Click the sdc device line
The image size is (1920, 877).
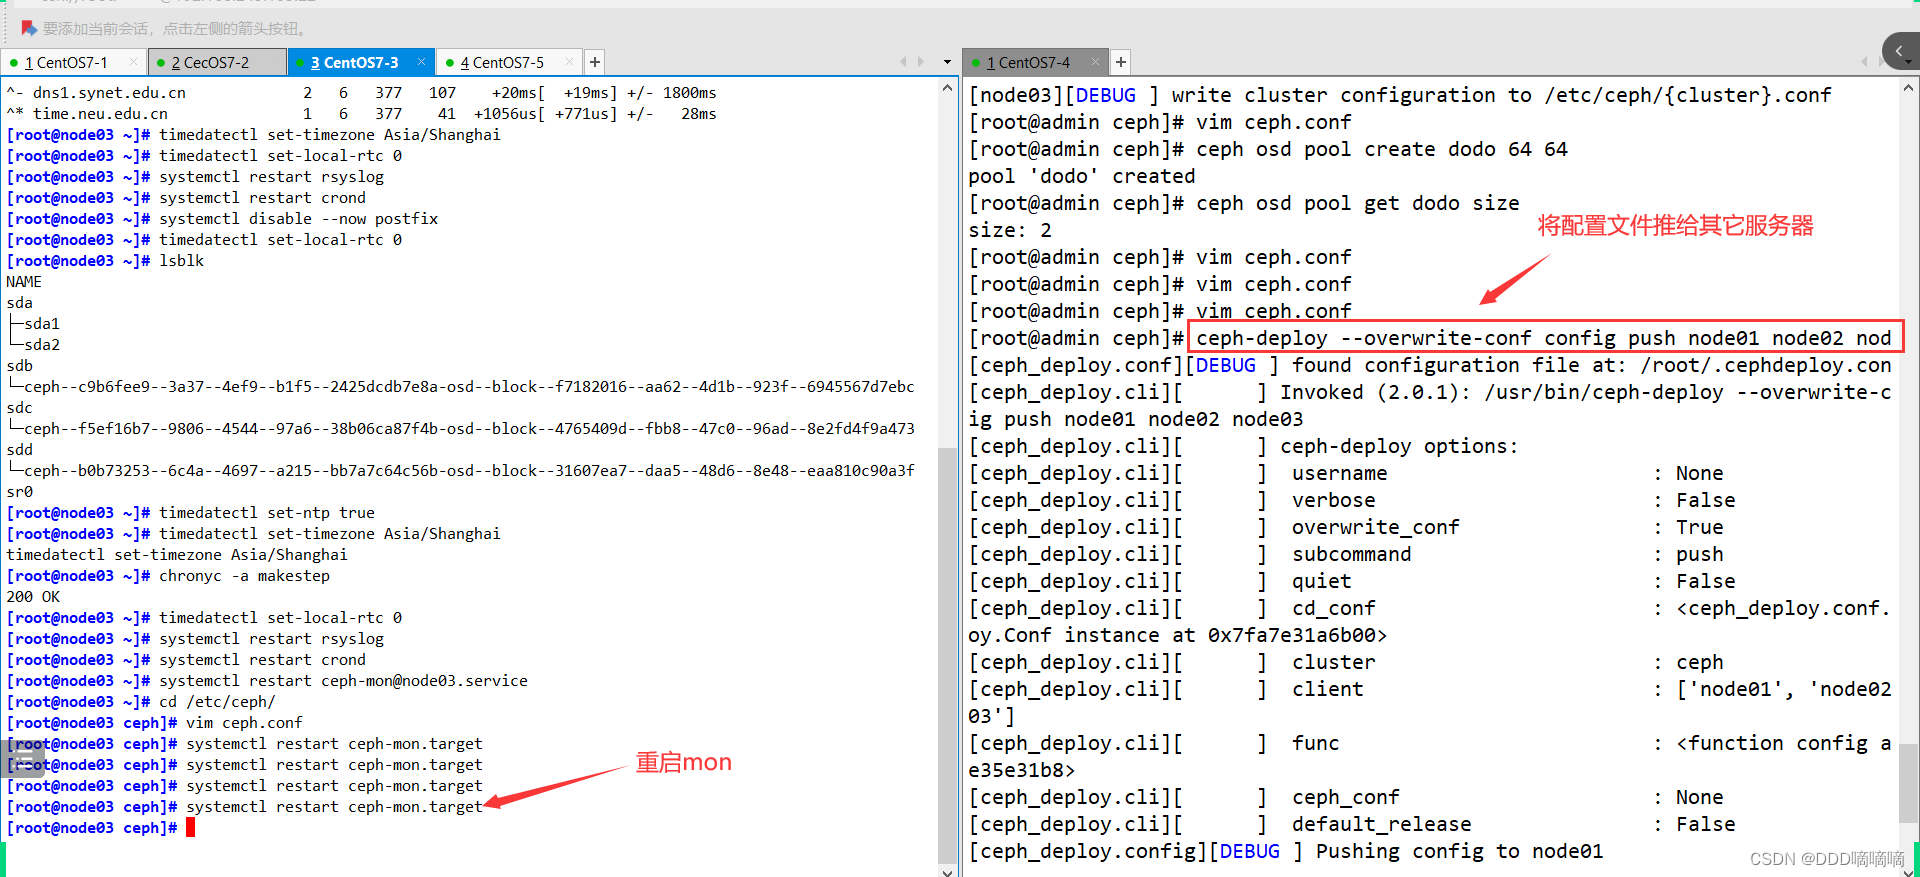click(19, 408)
